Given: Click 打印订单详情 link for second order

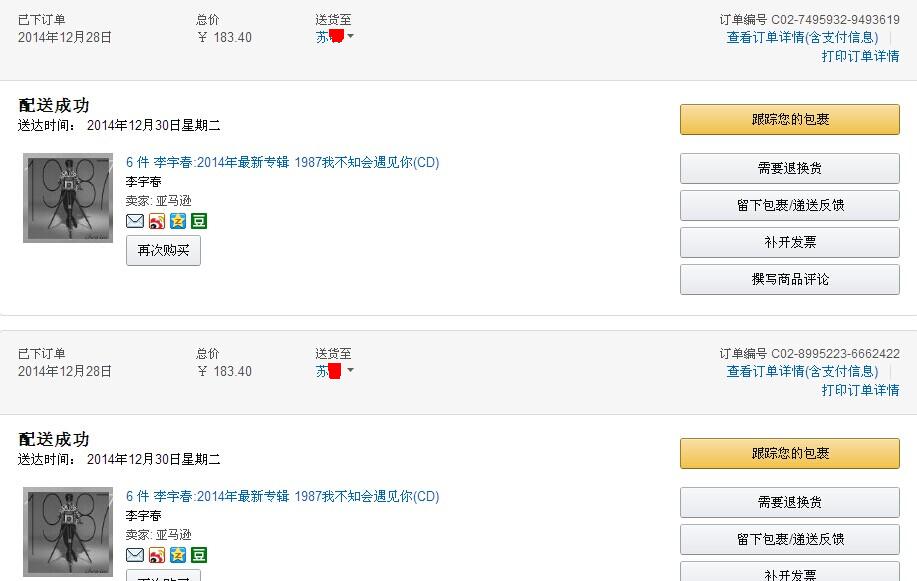Looking at the screenshot, I should (860, 390).
